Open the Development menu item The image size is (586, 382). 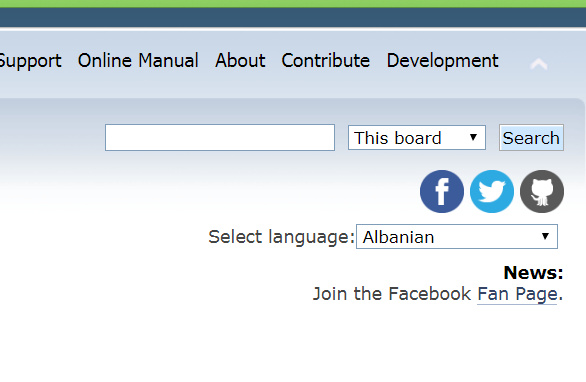click(x=442, y=61)
